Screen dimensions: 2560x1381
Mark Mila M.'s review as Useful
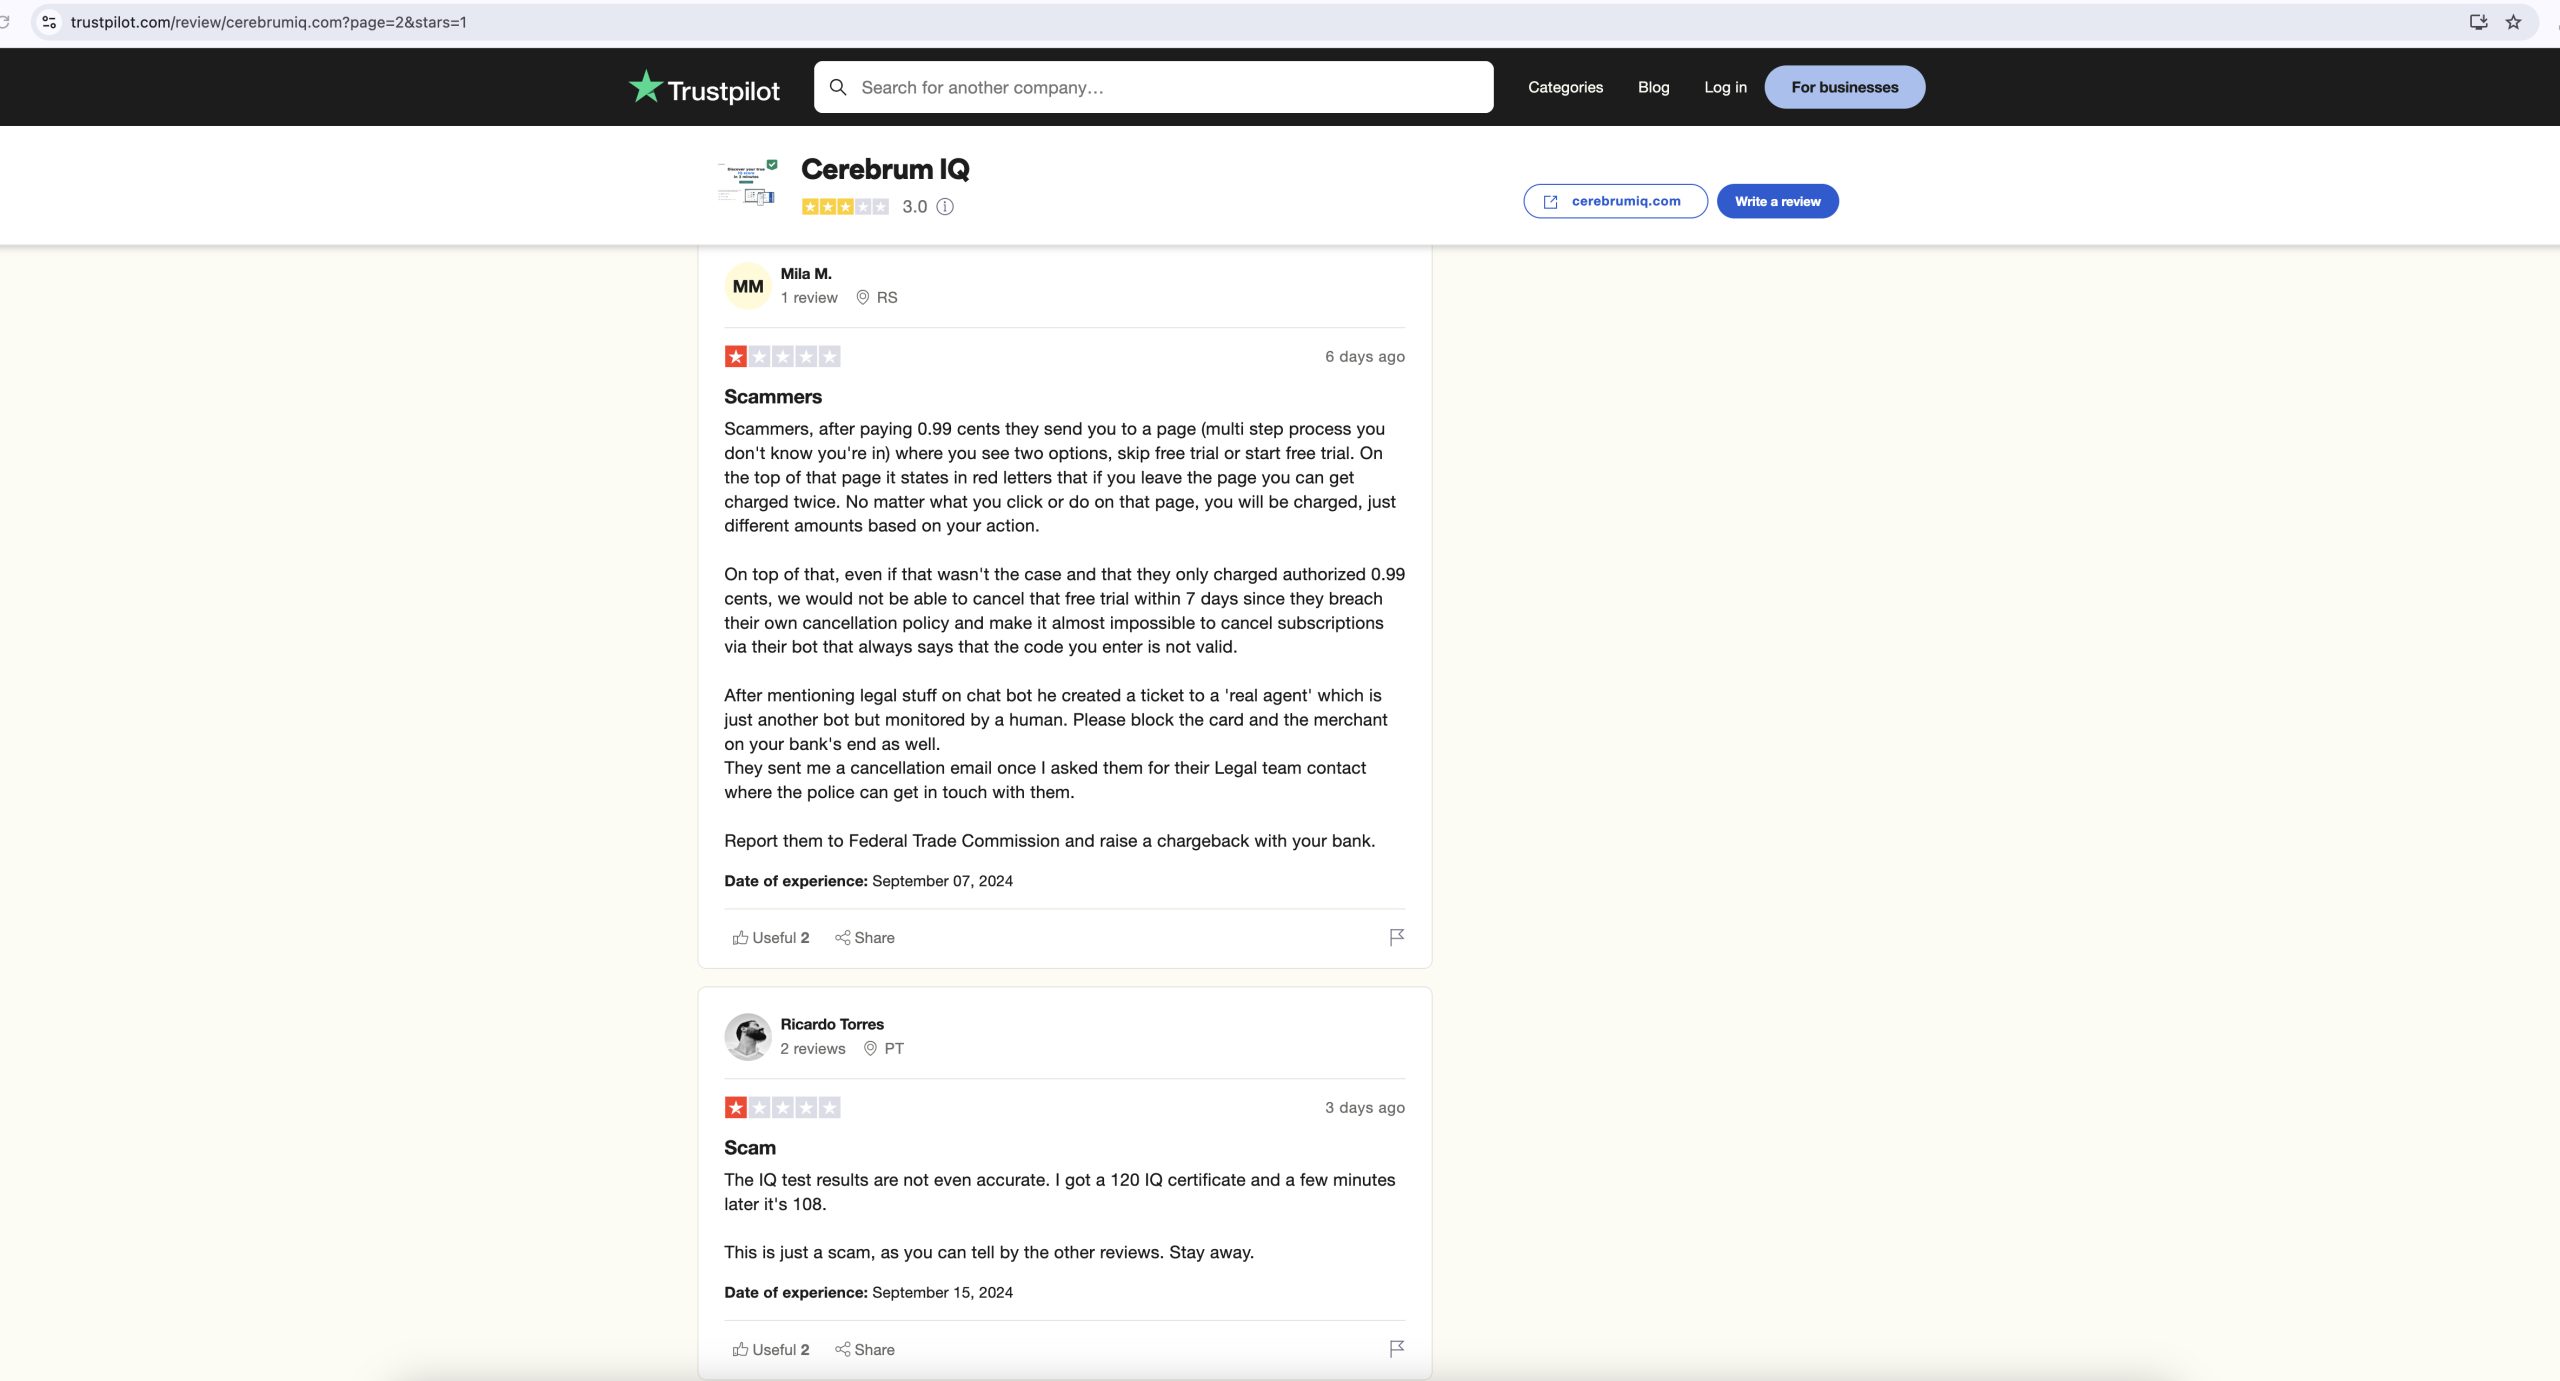(770, 938)
